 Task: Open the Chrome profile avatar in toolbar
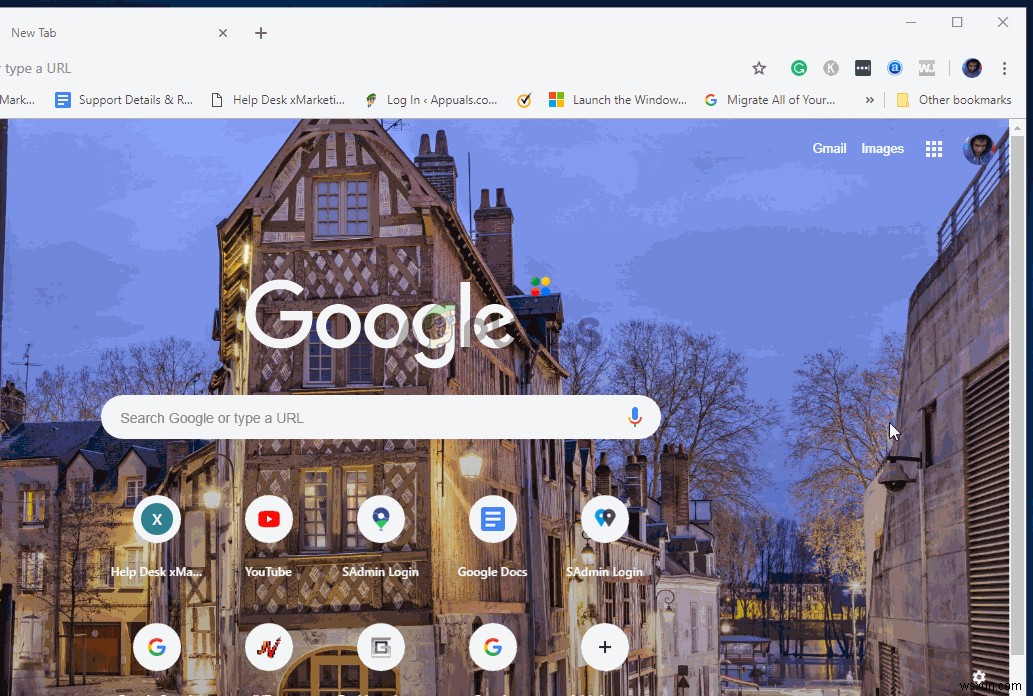click(971, 68)
